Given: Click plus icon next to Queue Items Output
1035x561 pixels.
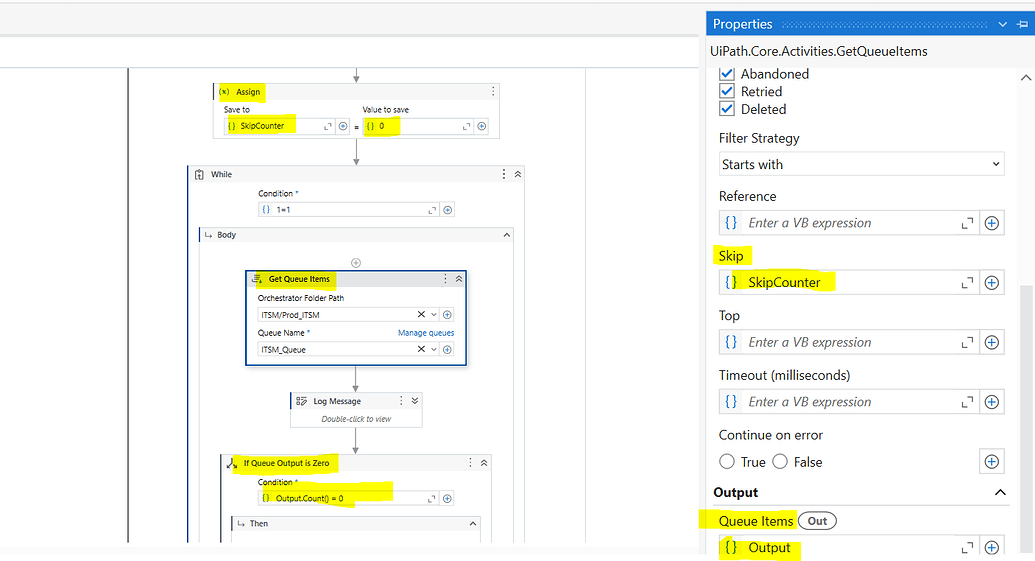Looking at the screenshot, I should pos(991,548).
